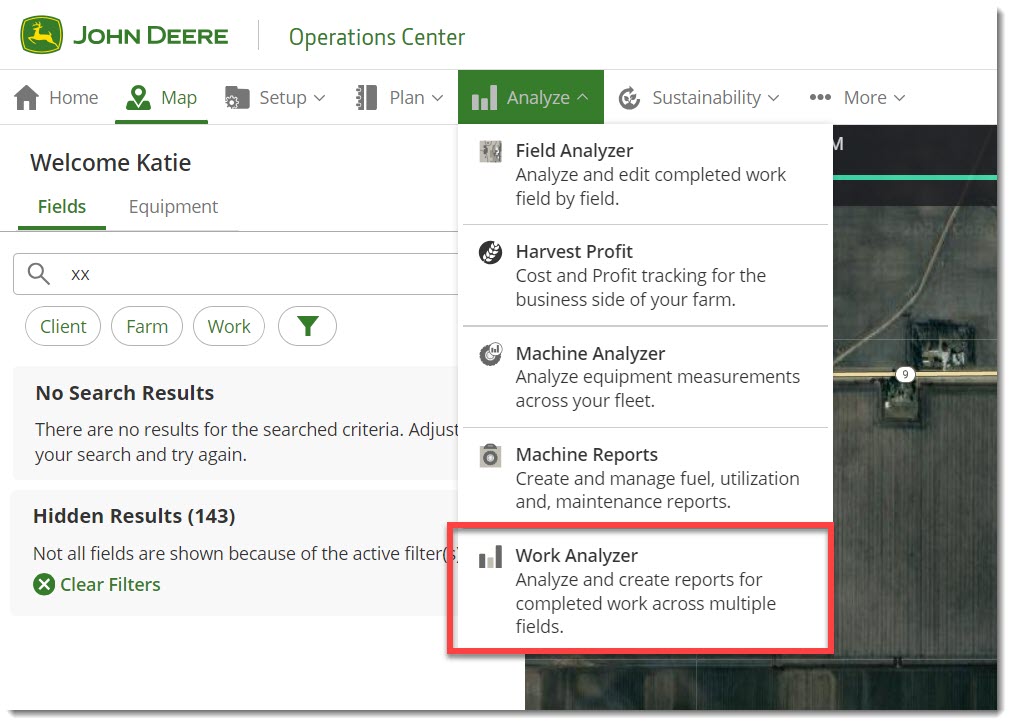
Task: Select the Harvest Profit icon entry
Action: [x=490, y=253]
